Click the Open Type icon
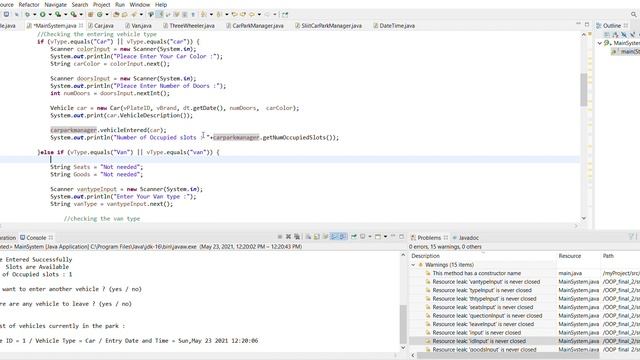 pos(116,14)
